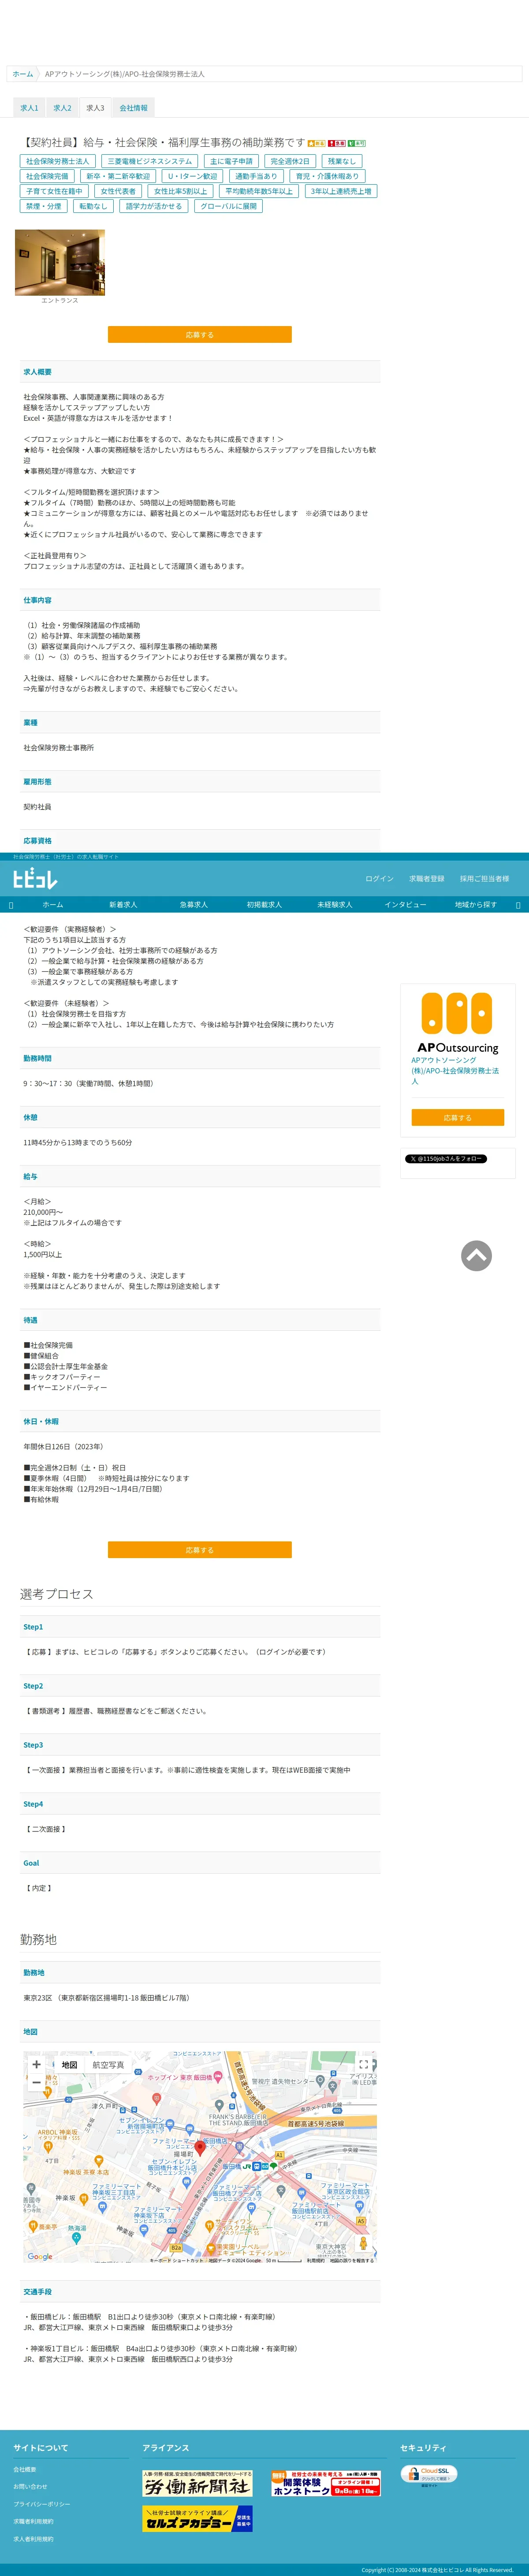
Task: Open the 未経験求人 navigation item
Action: click(x=335, y=904)
